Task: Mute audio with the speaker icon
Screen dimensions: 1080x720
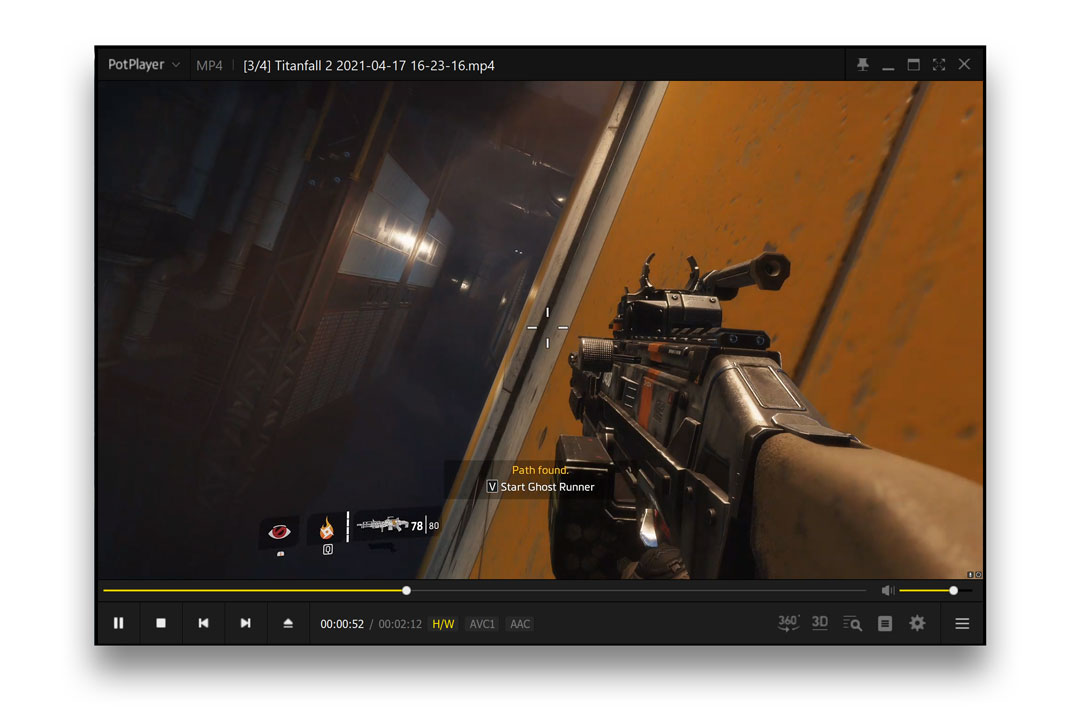Action: (888, 590)
